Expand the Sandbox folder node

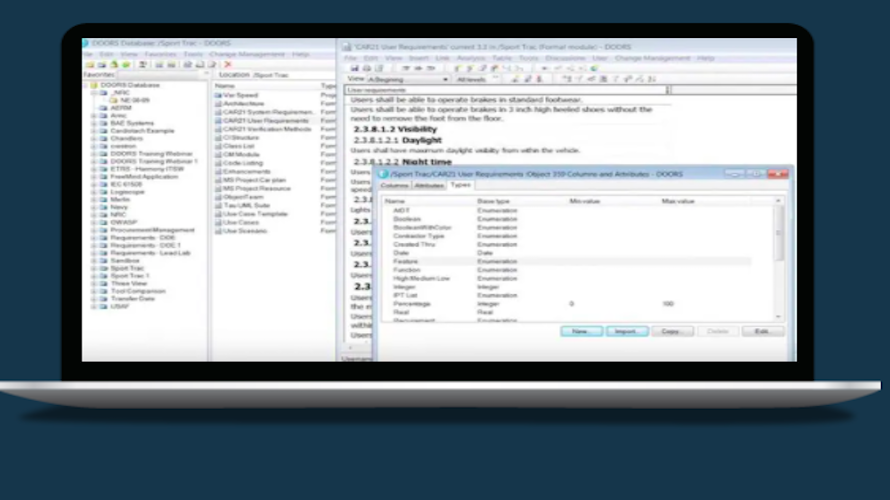(94, 260)
